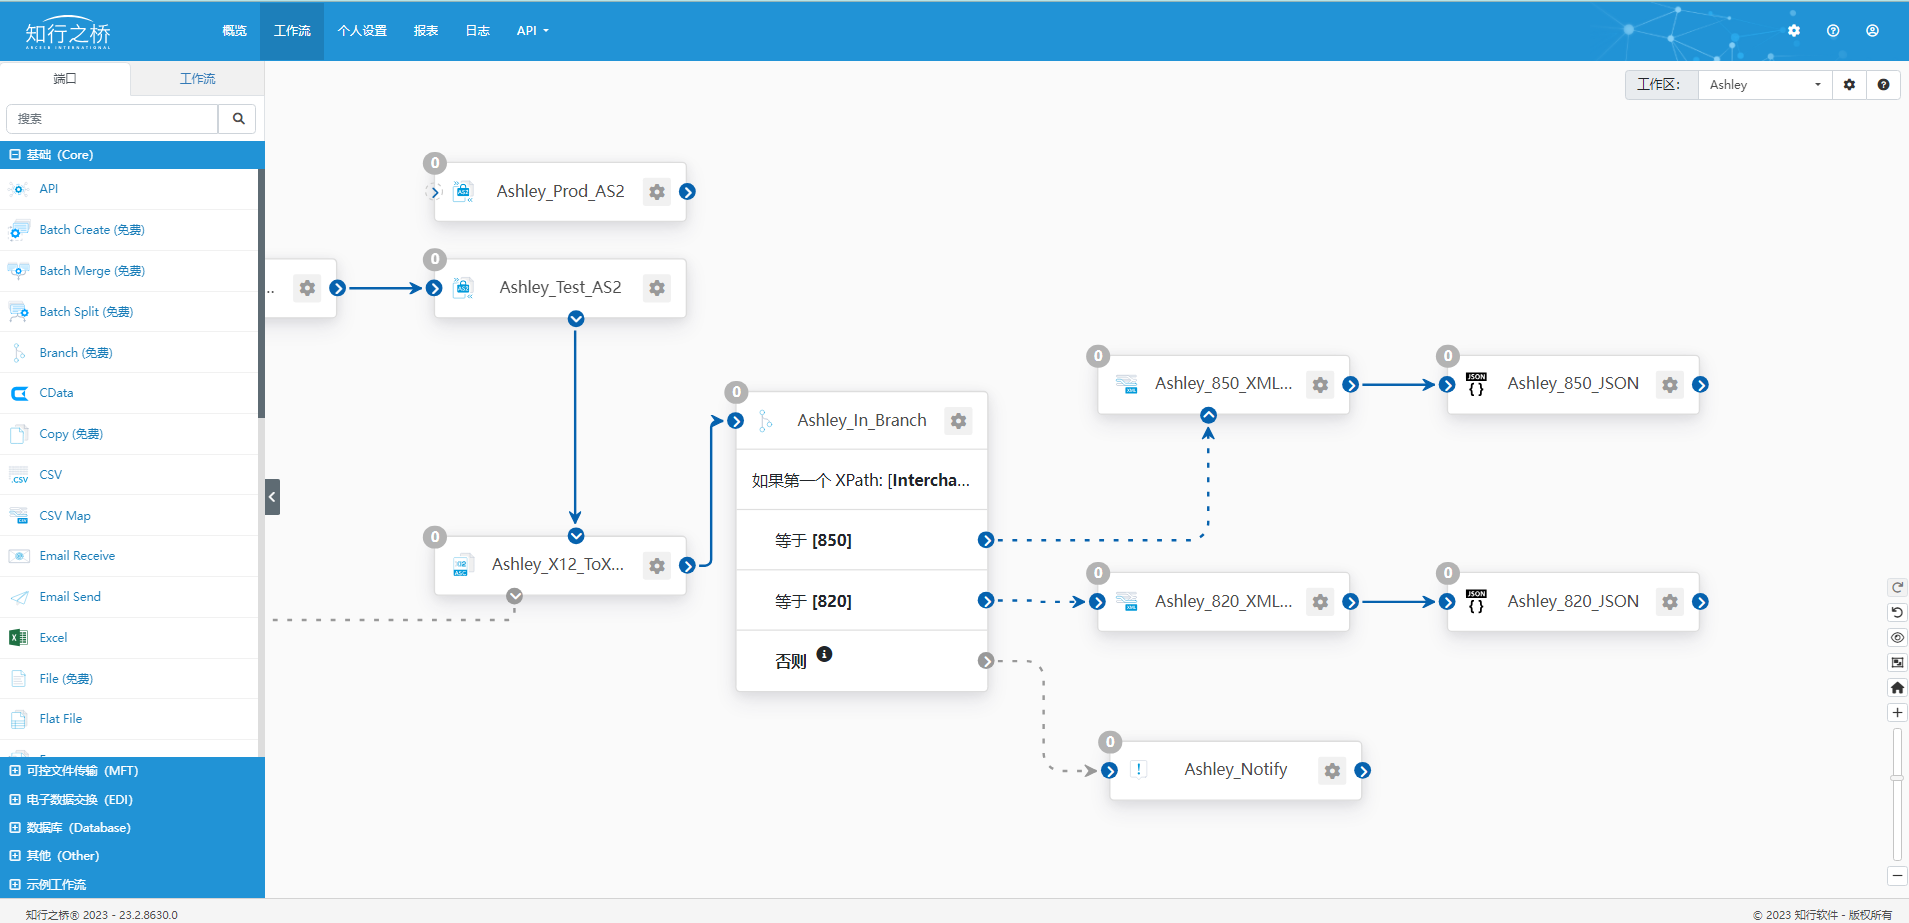Select Email Send connector in list
This screenshot has height=923, width=1909.
pos(70,597)
